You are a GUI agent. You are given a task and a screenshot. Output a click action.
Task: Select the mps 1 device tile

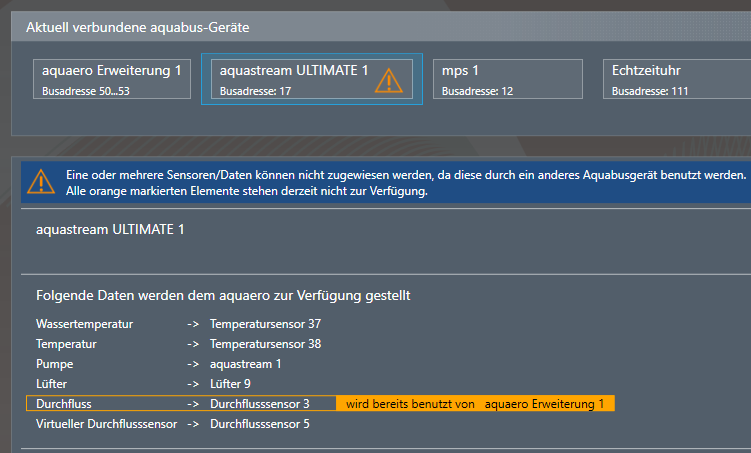click(x=507, y=79)
